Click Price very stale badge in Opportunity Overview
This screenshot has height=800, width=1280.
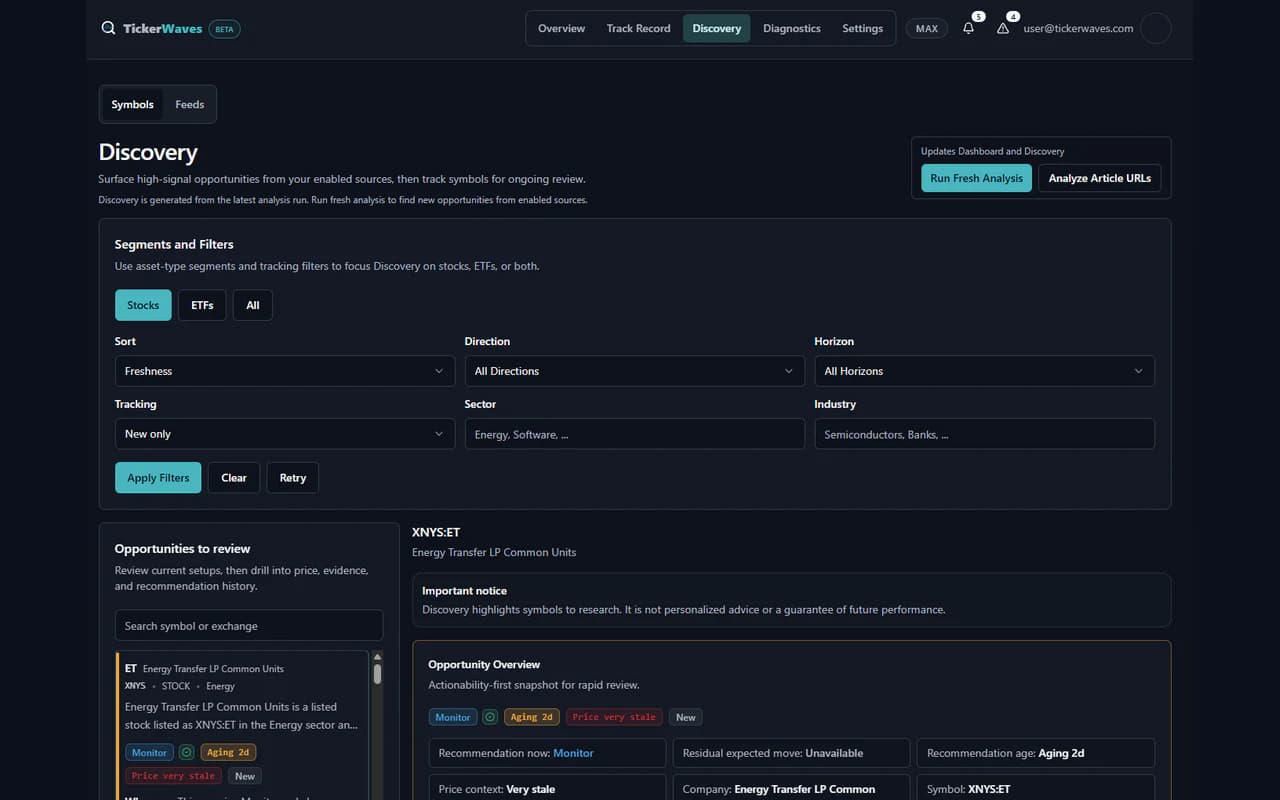[614, 717]
